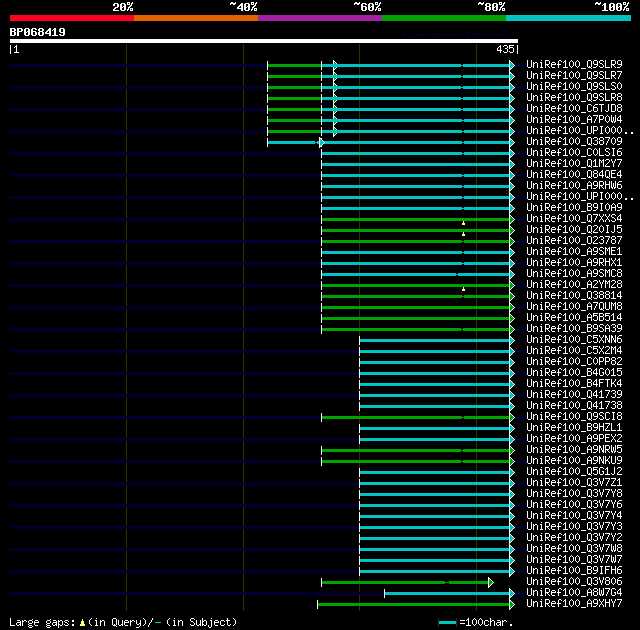640x630 pixels.
Task: Select the UniRef100_A7QUM8 label
Action: coord(574,307)
